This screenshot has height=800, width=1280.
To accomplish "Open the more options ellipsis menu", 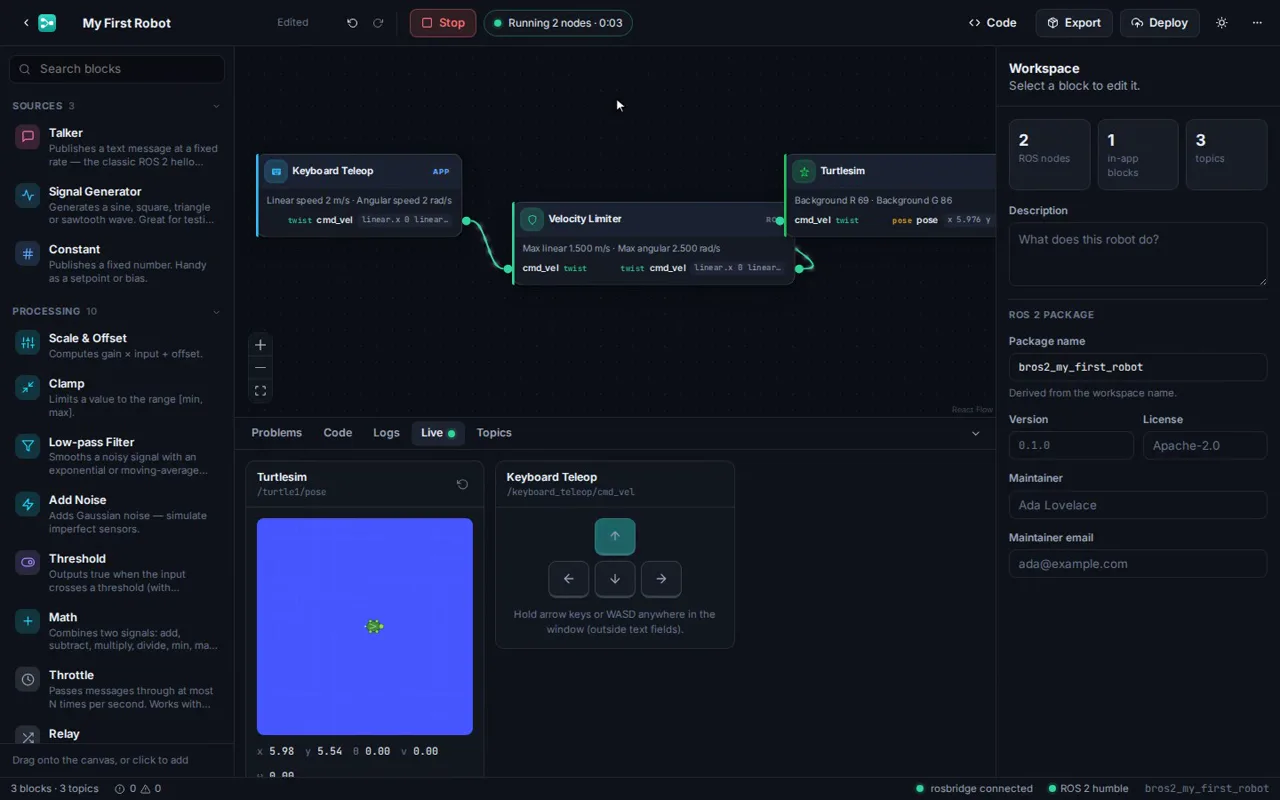I will [1257, 23].
